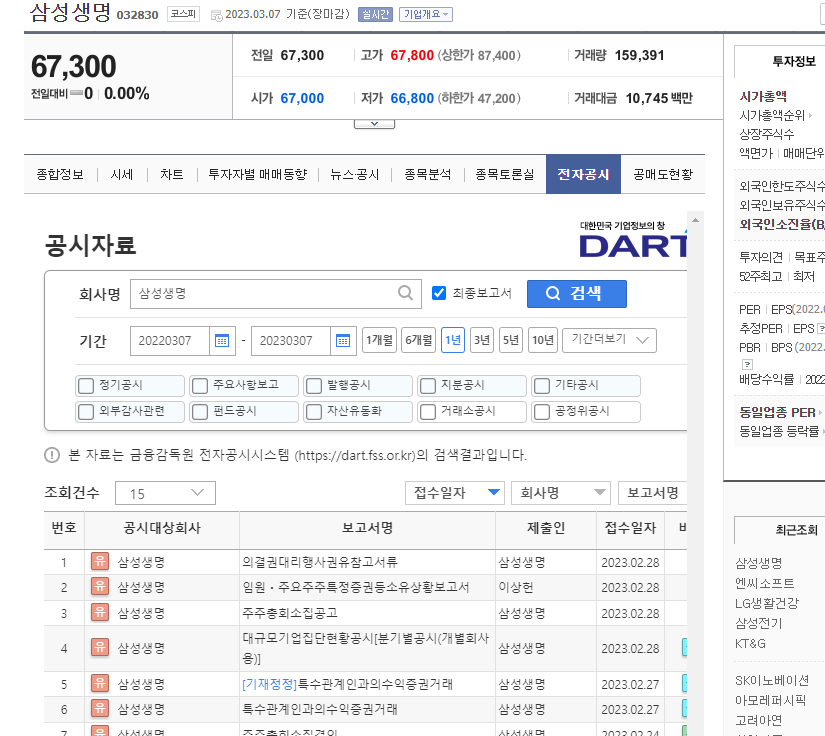Enable the 지분공시 checkbox

(x=428, y=386)
